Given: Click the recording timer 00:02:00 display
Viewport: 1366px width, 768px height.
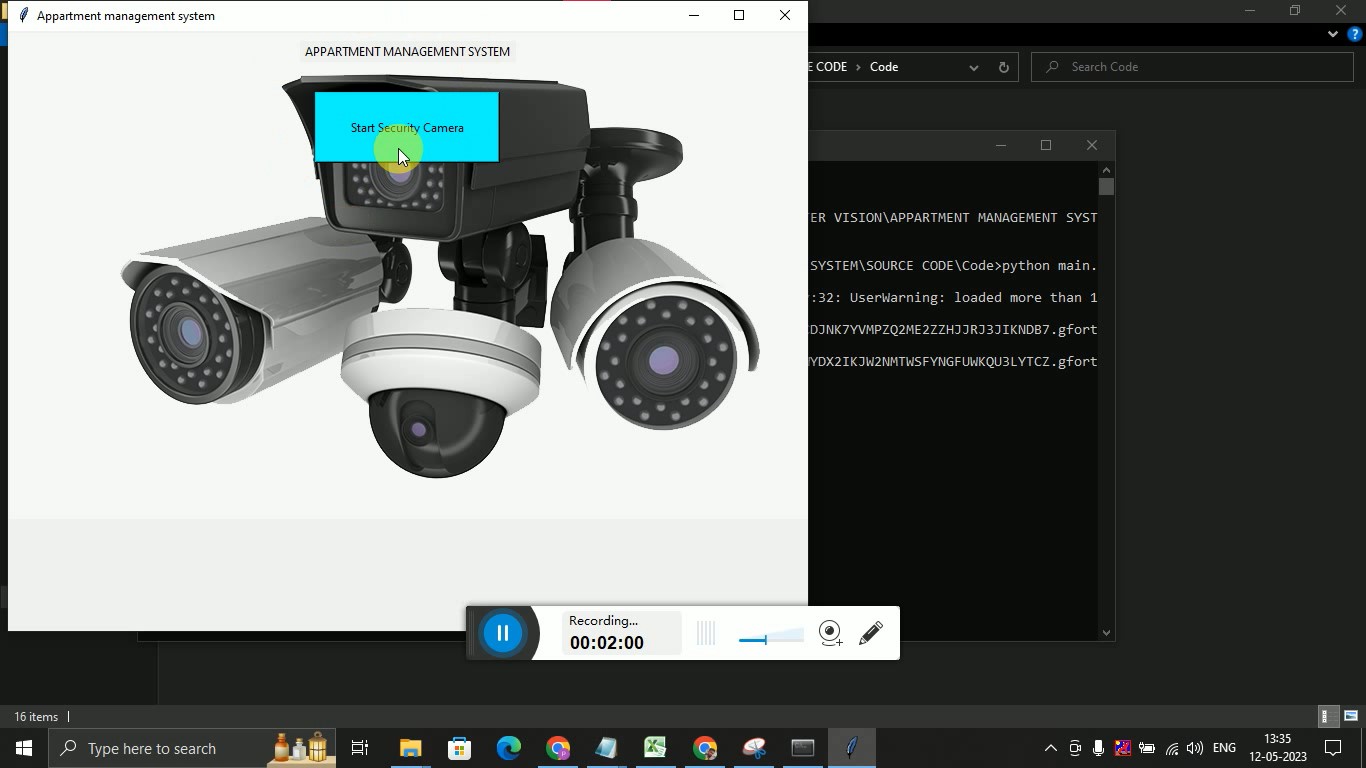Looking at the screenshot, I should [607, 643].
